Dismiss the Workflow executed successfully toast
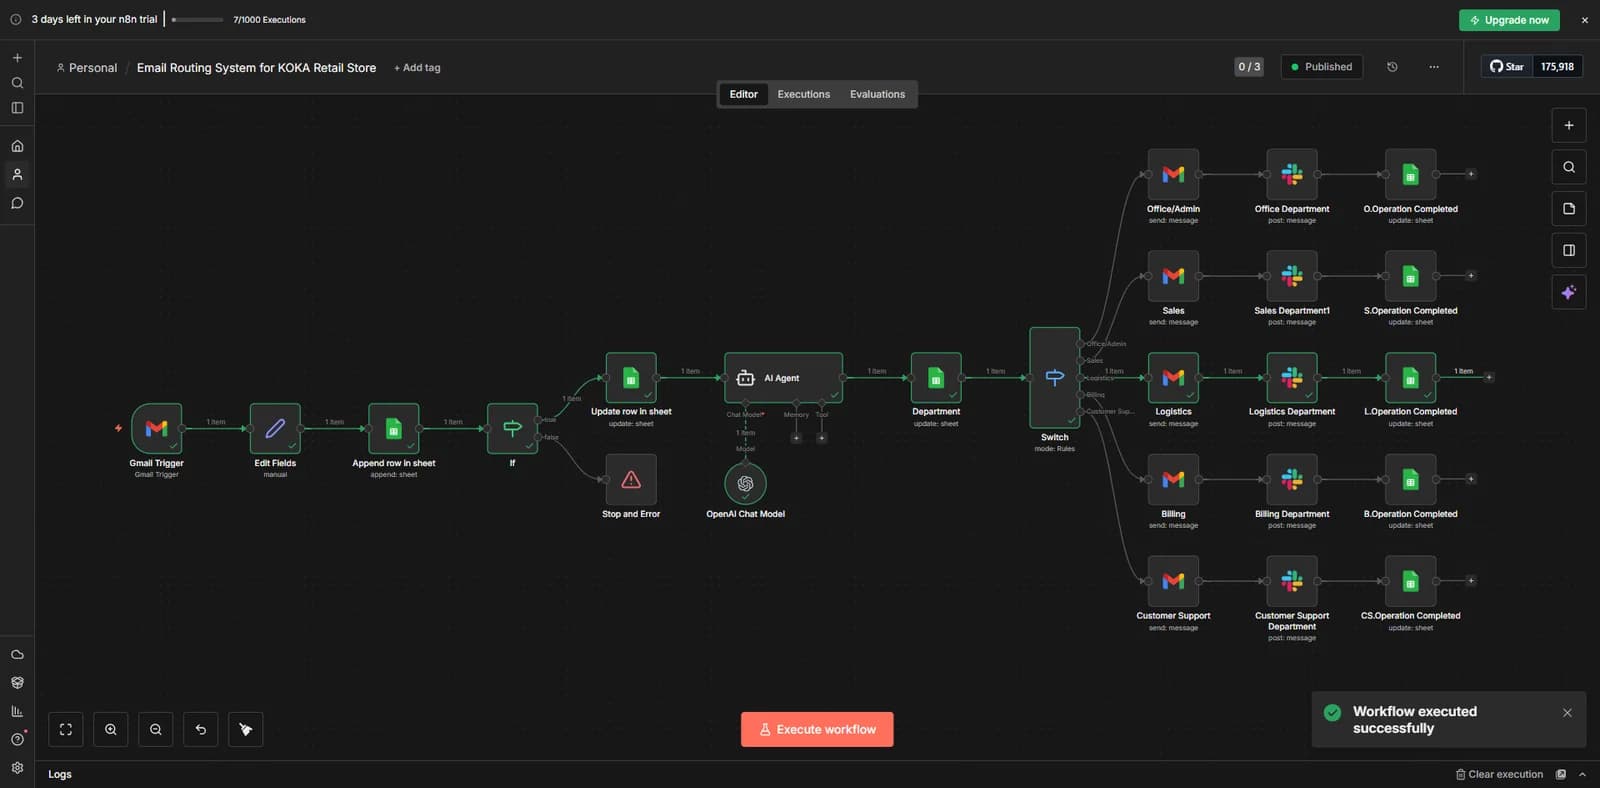 (1567, 713)
